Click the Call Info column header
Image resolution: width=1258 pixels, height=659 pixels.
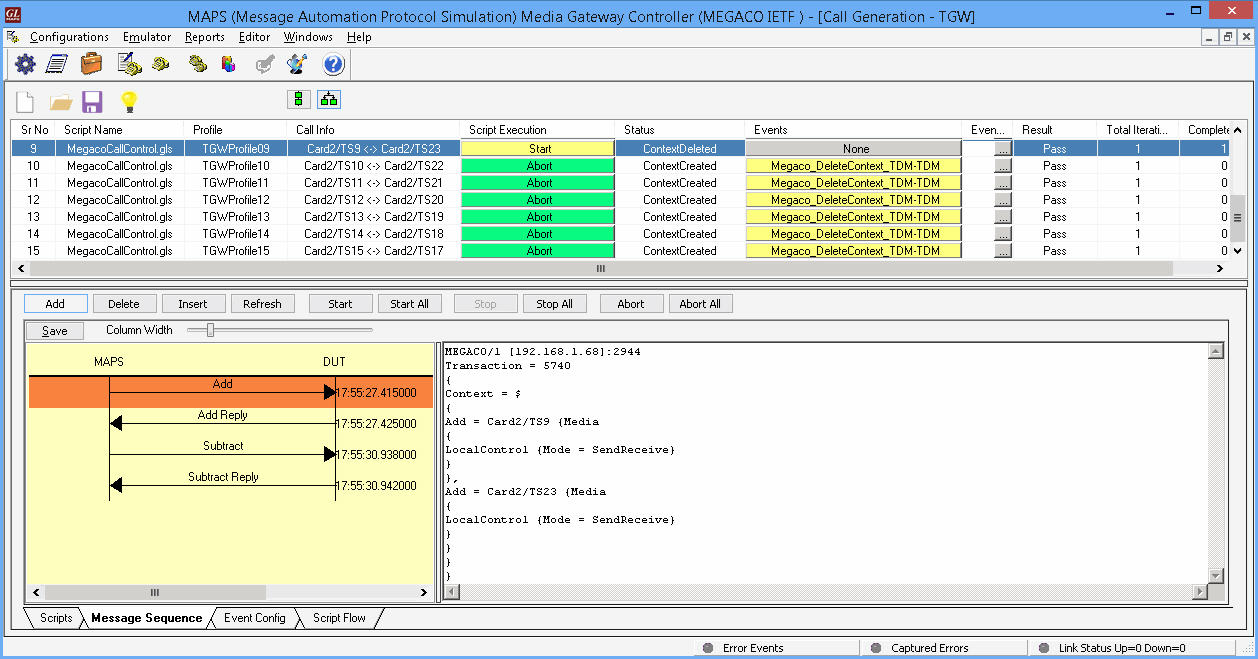(316, 130)
